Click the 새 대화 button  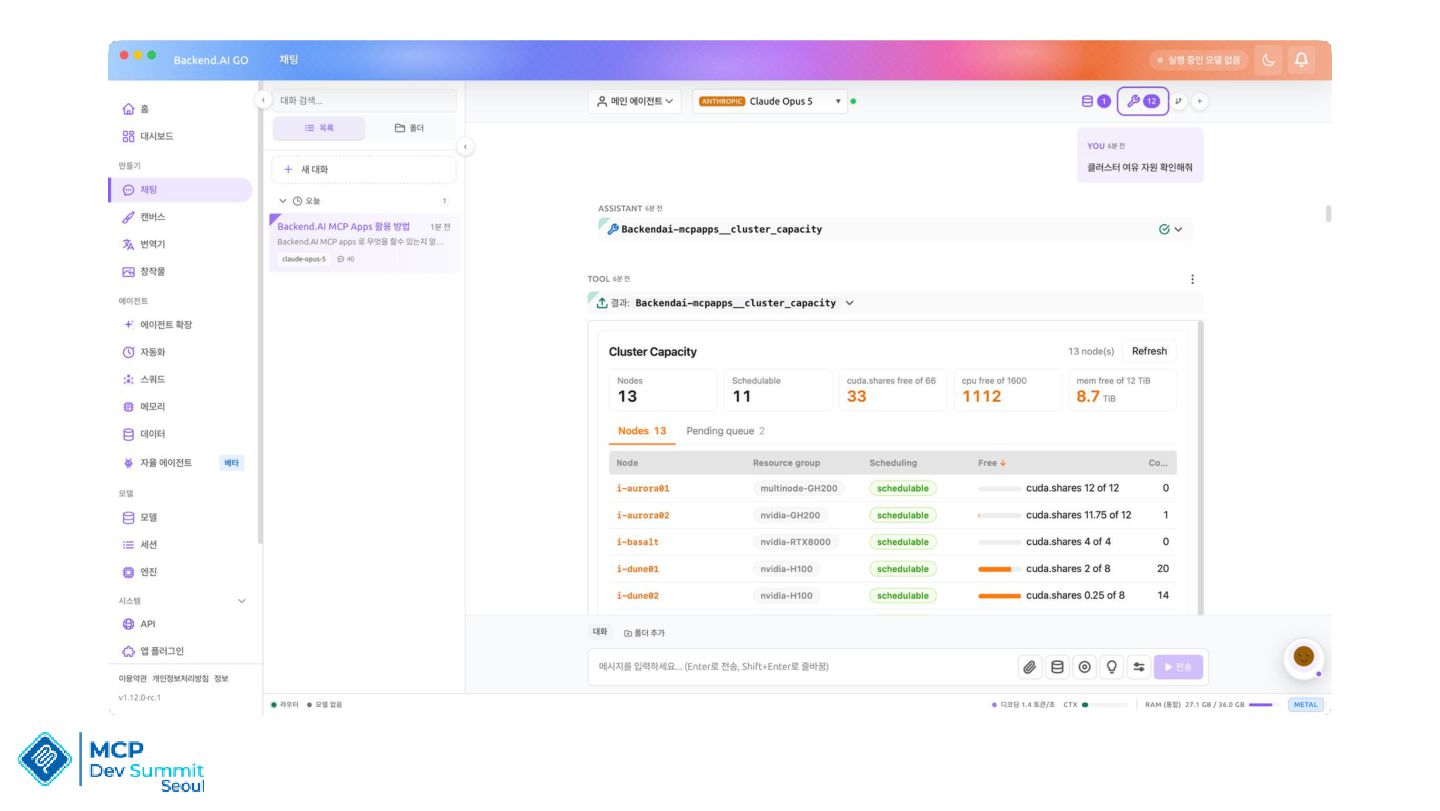364,169
